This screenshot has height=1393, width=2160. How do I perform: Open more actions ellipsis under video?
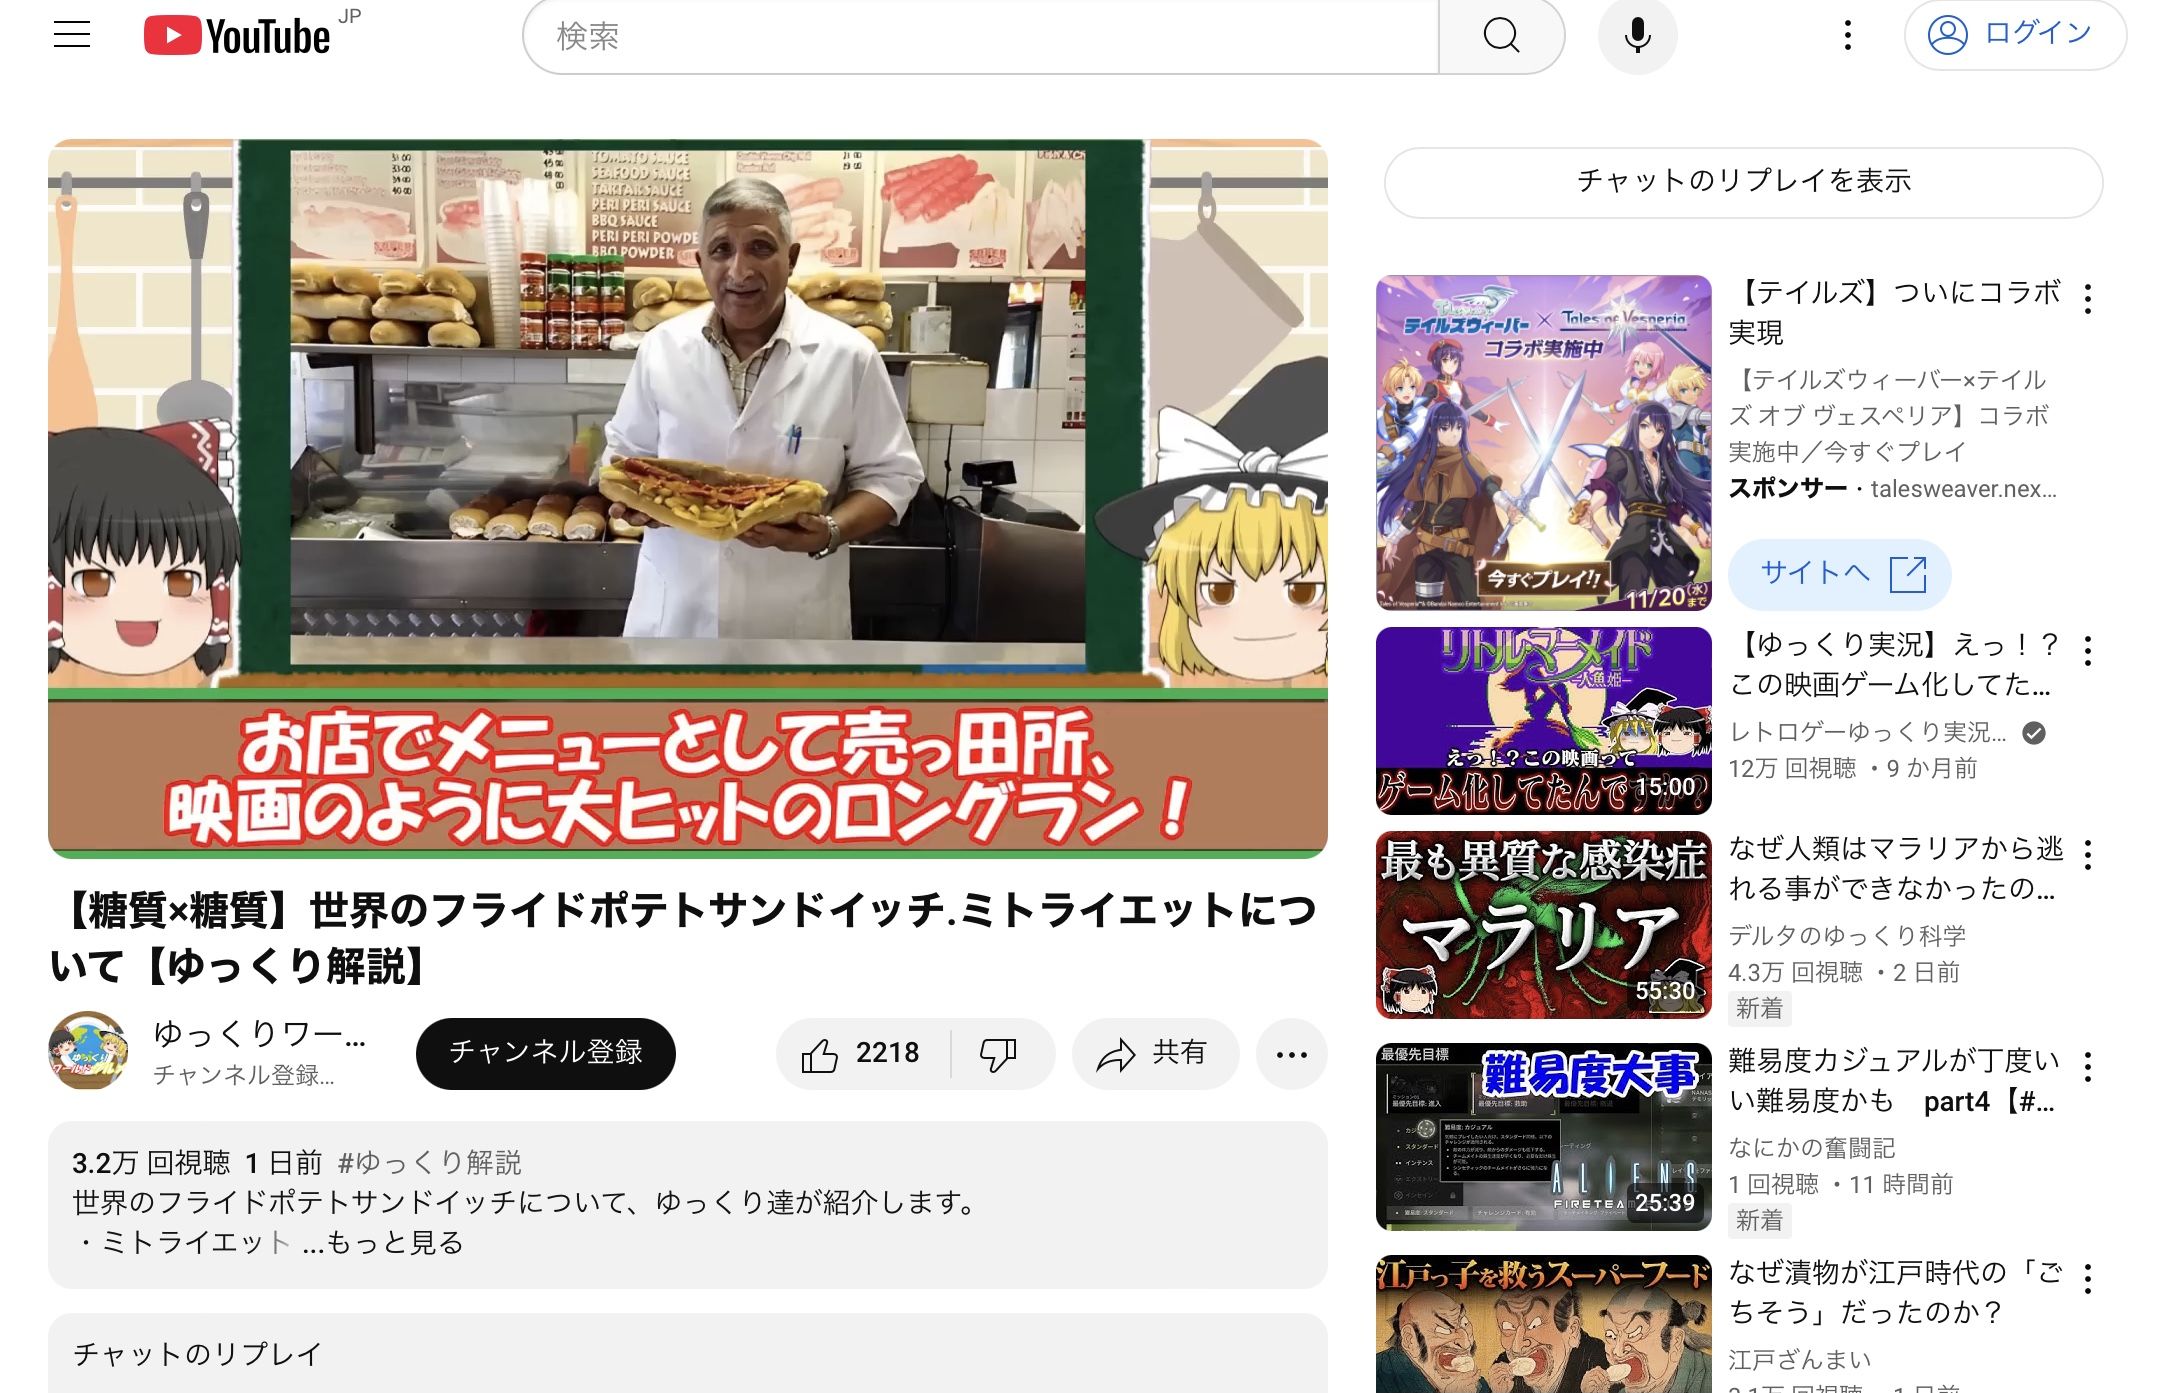coord(1291,1054)
